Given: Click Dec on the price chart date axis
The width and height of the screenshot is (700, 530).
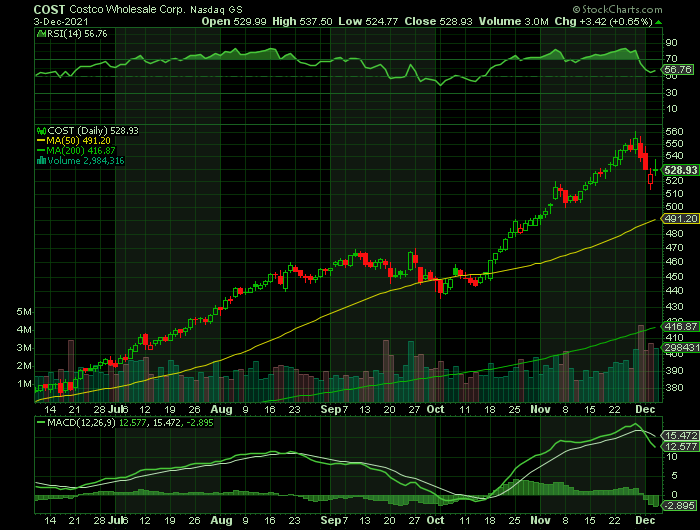Looking at the screenshot, I should click(x=645, y=409).
